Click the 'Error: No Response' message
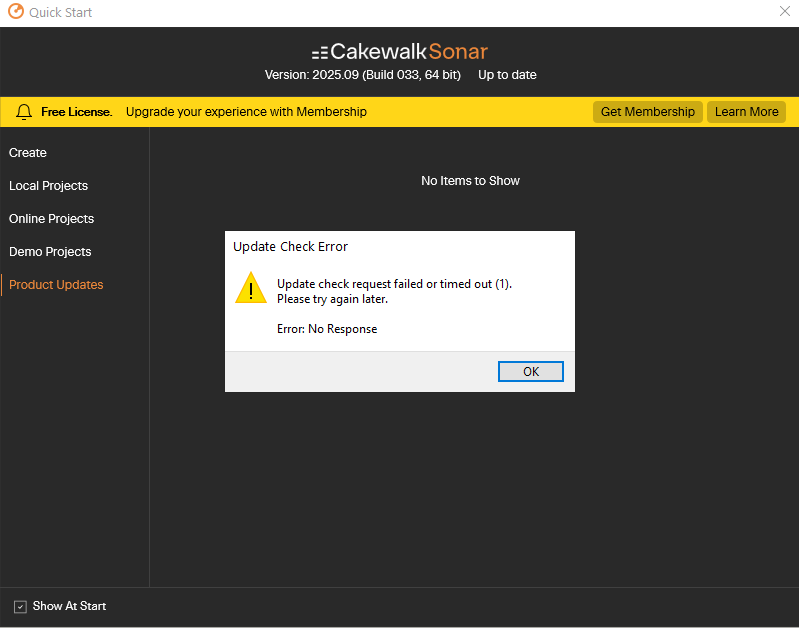This screenshot has width=799, height=628. [327, 329]
